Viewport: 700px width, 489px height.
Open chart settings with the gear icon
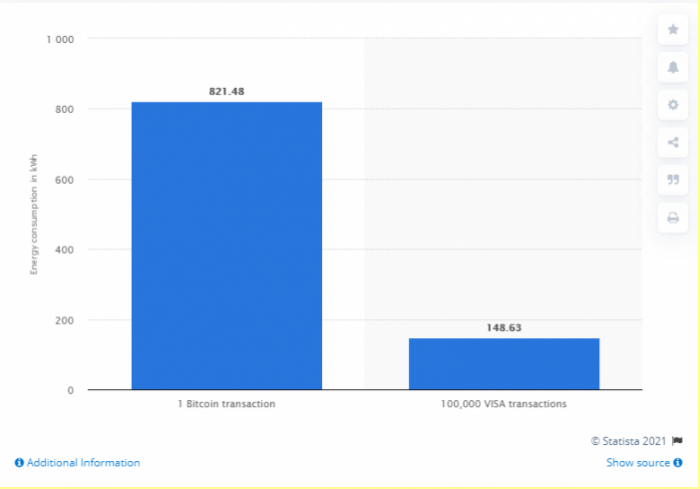[x=672, y=104]
